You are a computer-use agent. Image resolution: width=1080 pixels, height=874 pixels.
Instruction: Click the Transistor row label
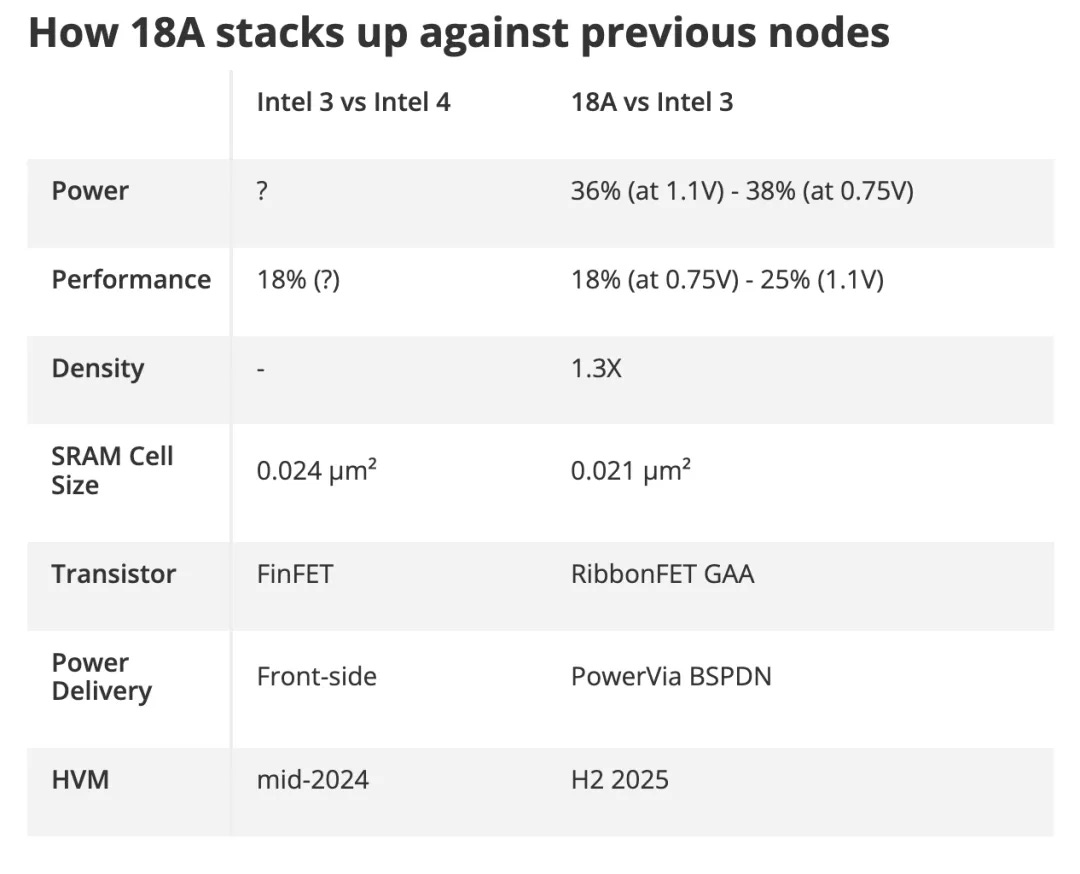coord(114,574)
